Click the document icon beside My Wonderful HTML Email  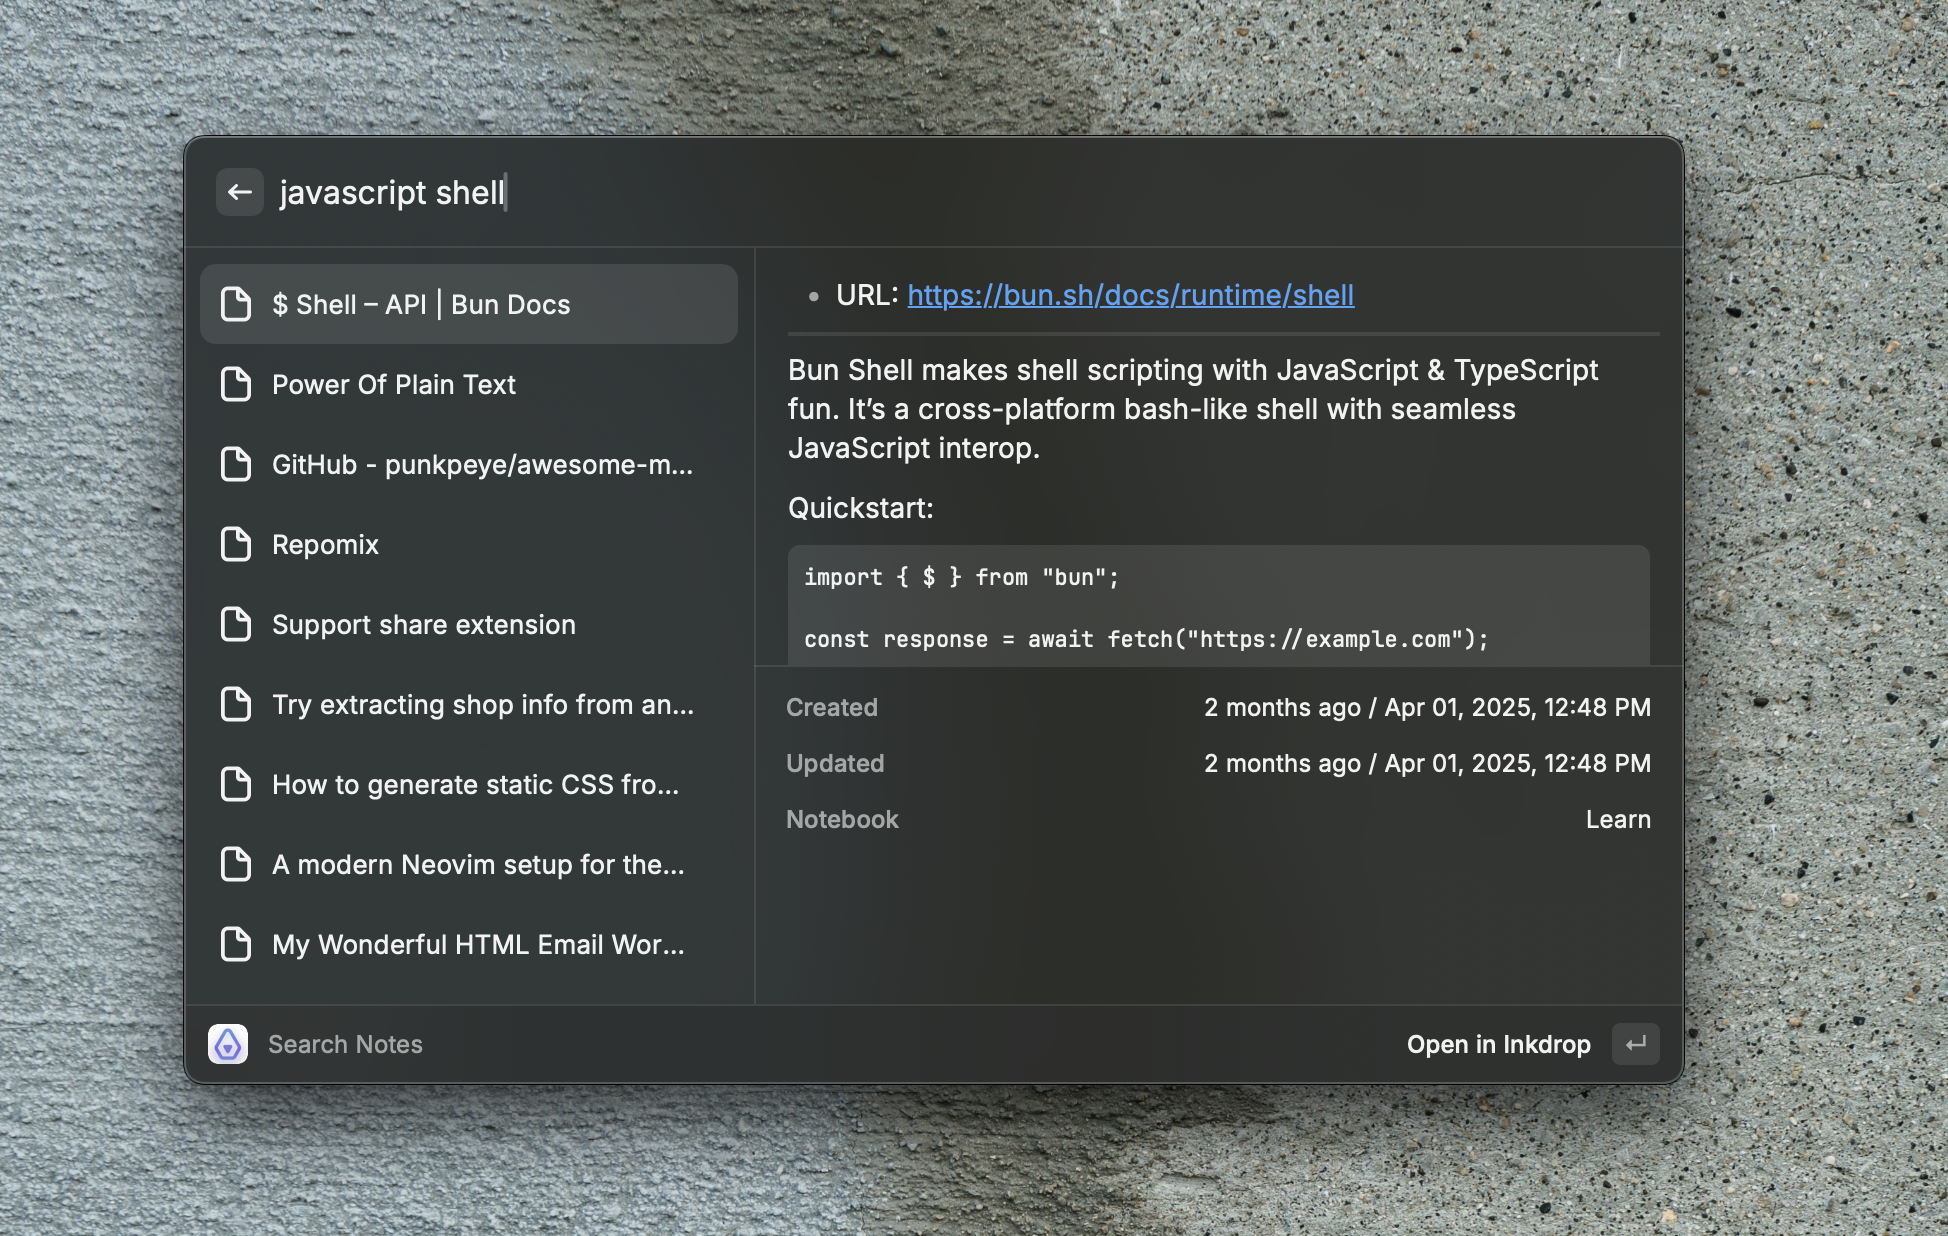coord(236,944)
